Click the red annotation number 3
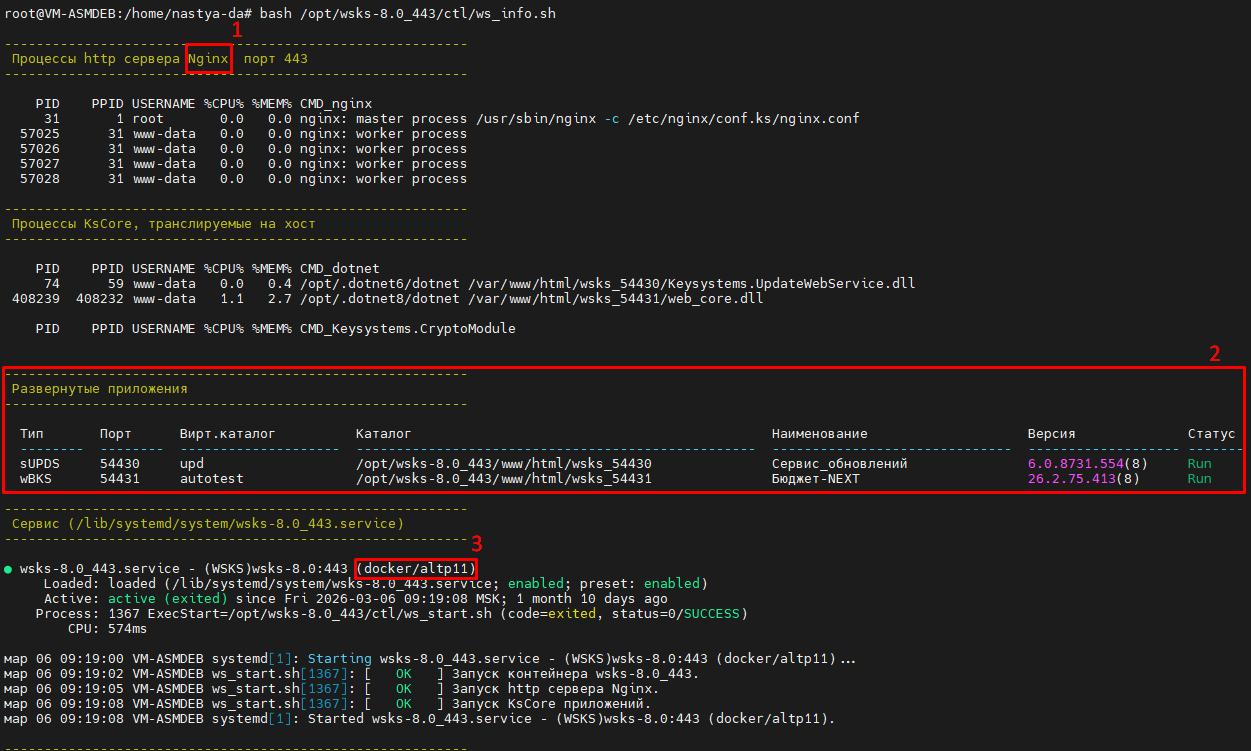This screenshot has height=751, width=1251. (x=477, y=544)
